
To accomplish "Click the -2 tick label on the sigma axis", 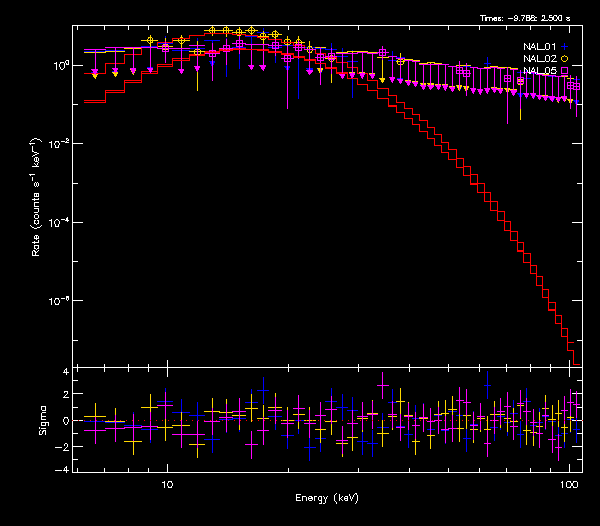I will tap(62, 445).
